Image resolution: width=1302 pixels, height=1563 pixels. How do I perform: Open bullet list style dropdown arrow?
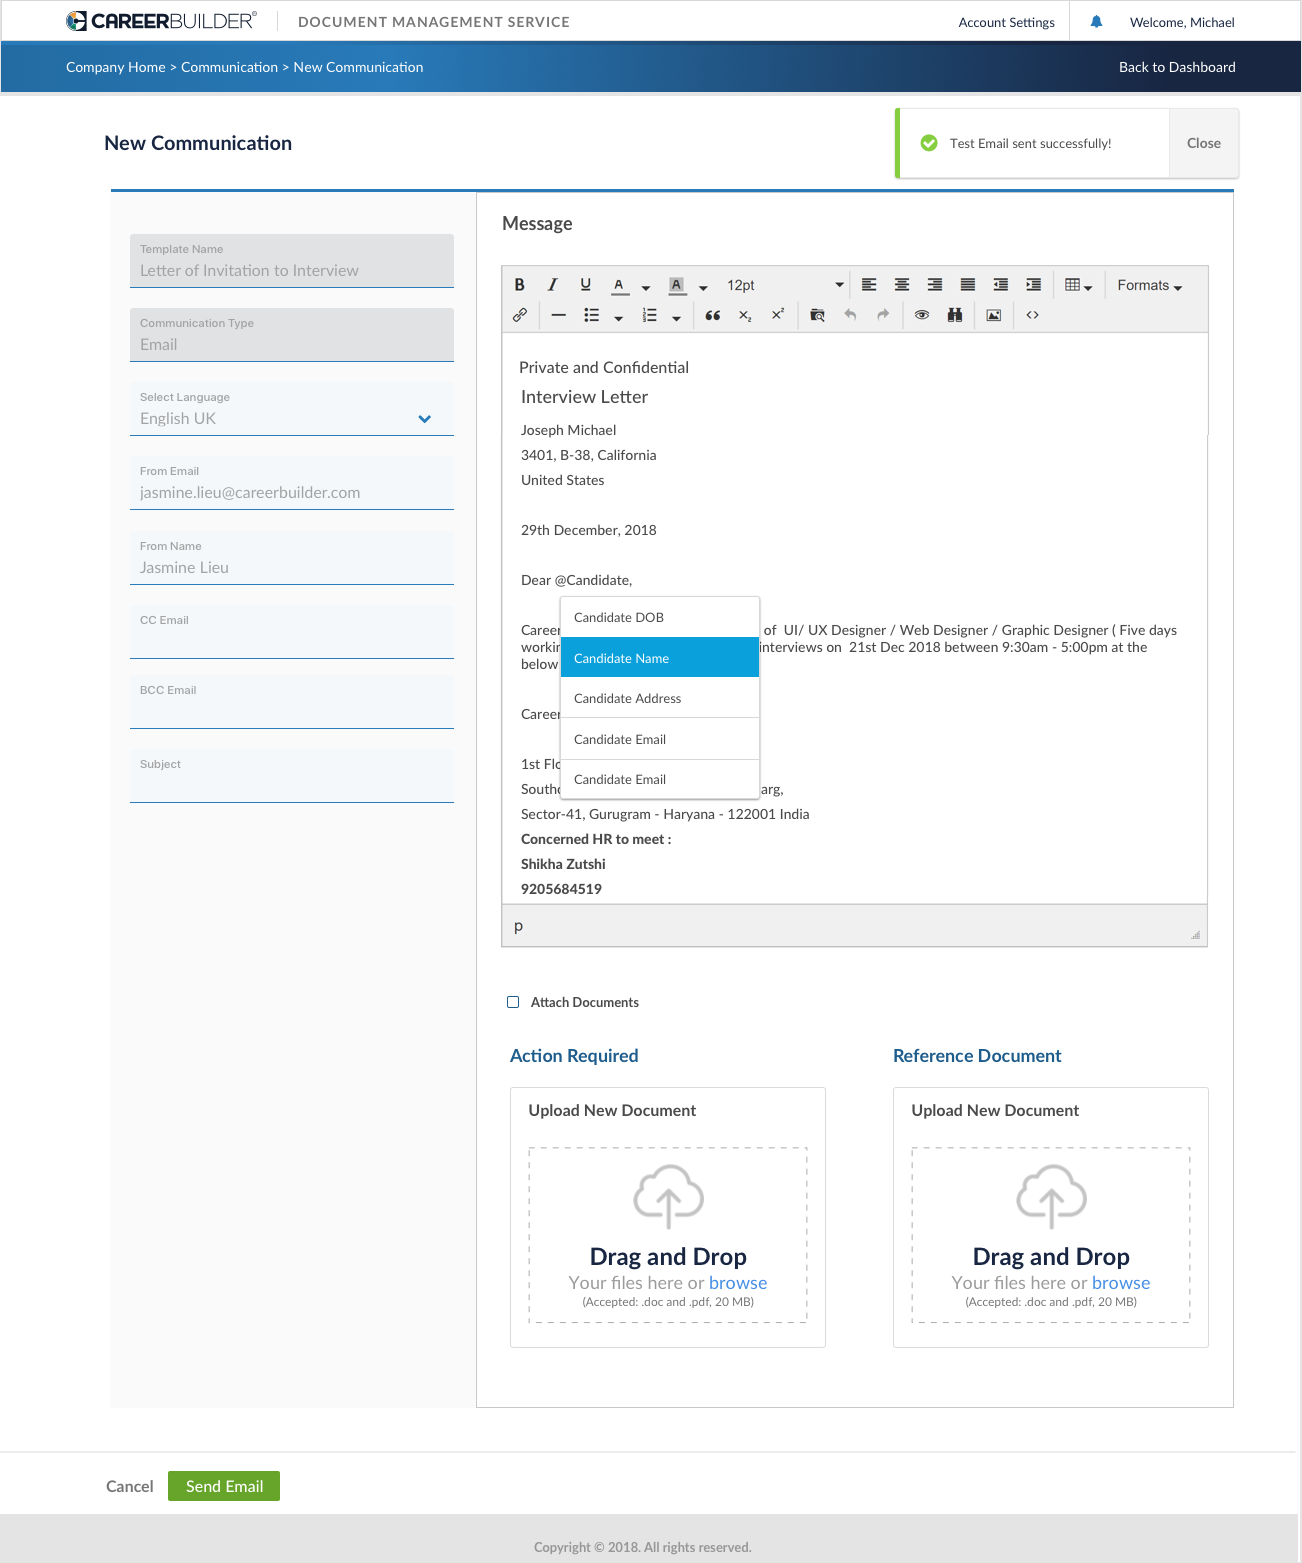click(x=619, y=318)
